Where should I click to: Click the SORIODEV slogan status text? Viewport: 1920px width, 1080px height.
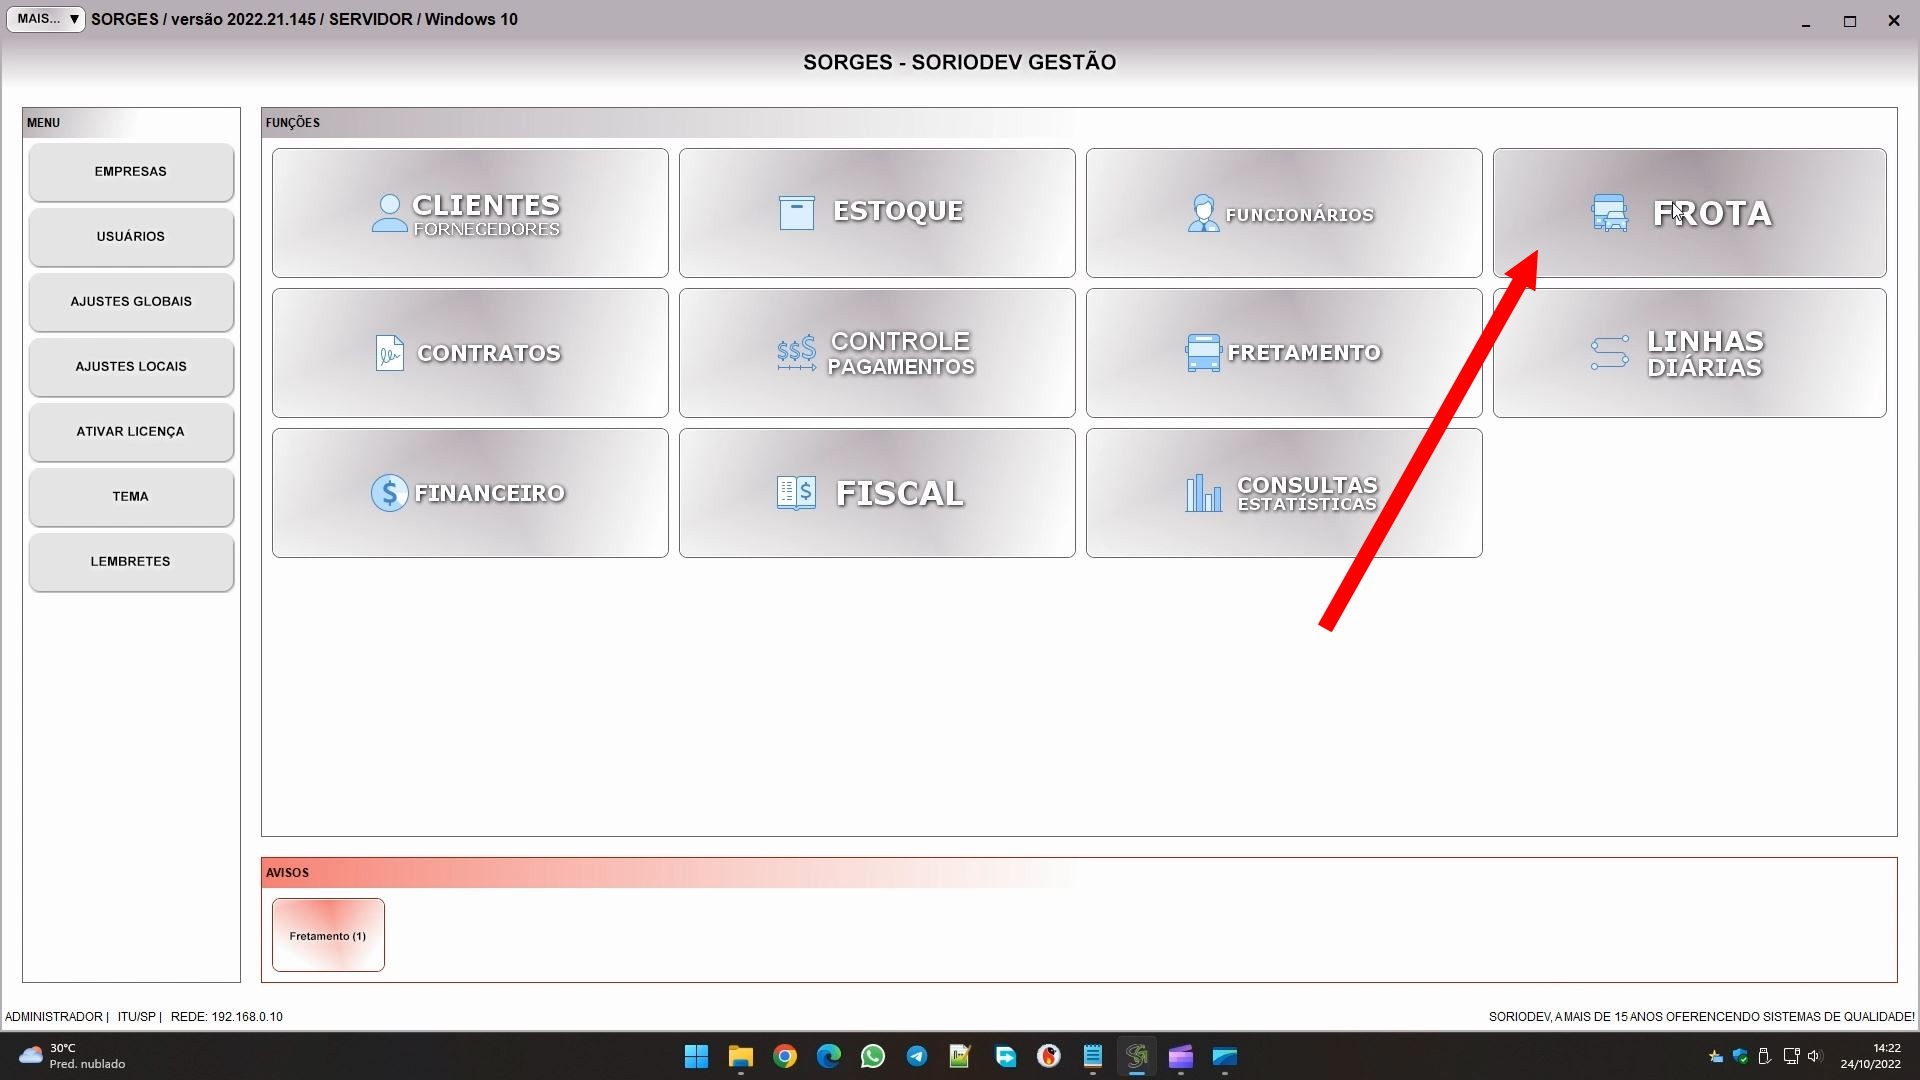pos(1702,1017)
